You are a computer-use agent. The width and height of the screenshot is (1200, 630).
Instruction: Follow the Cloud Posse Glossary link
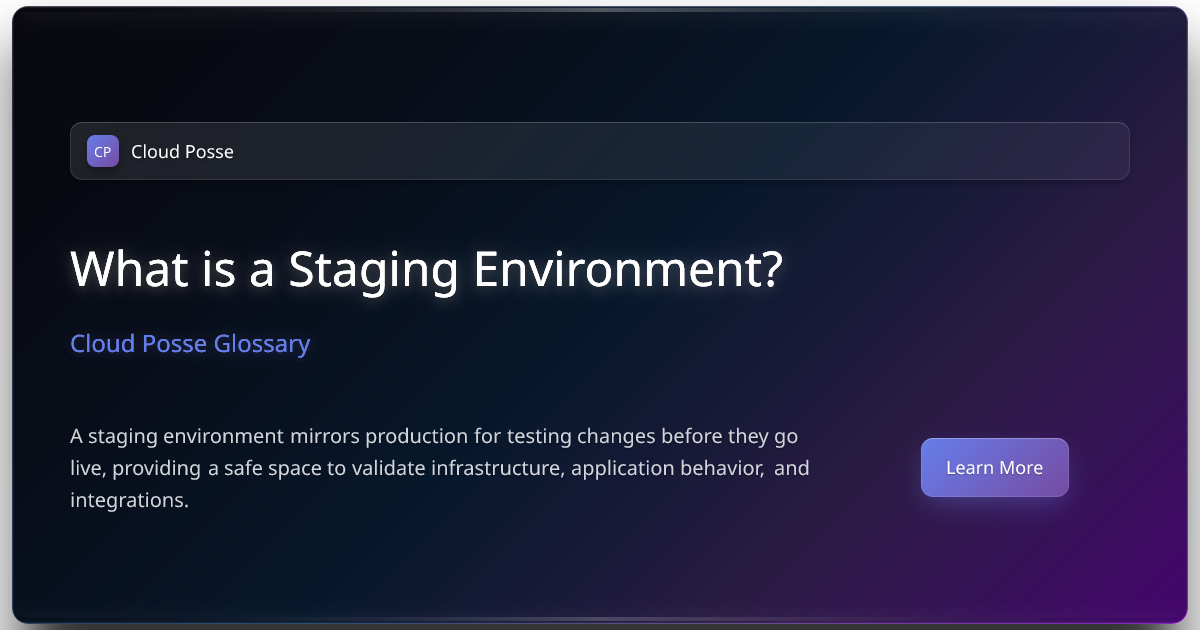(x=190, y=344)
